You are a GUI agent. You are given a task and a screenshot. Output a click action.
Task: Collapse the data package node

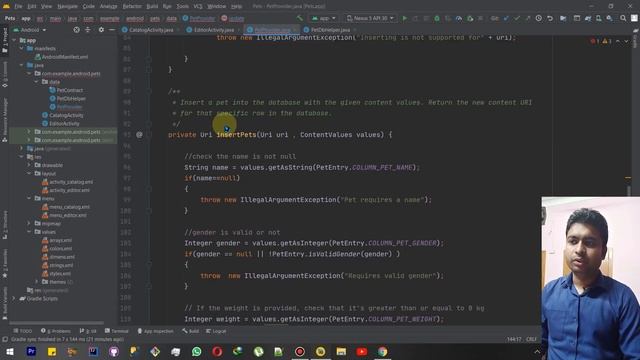pos(36,82)
